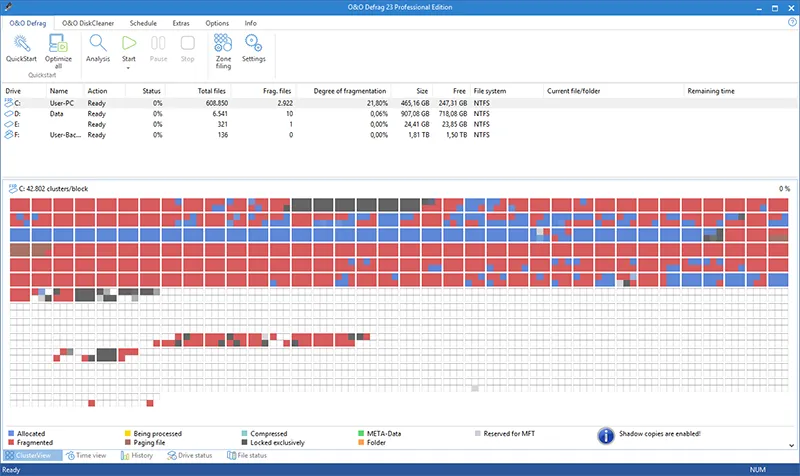Click the green Start play icon
The image size is (800, 476).
pos(129,43)
